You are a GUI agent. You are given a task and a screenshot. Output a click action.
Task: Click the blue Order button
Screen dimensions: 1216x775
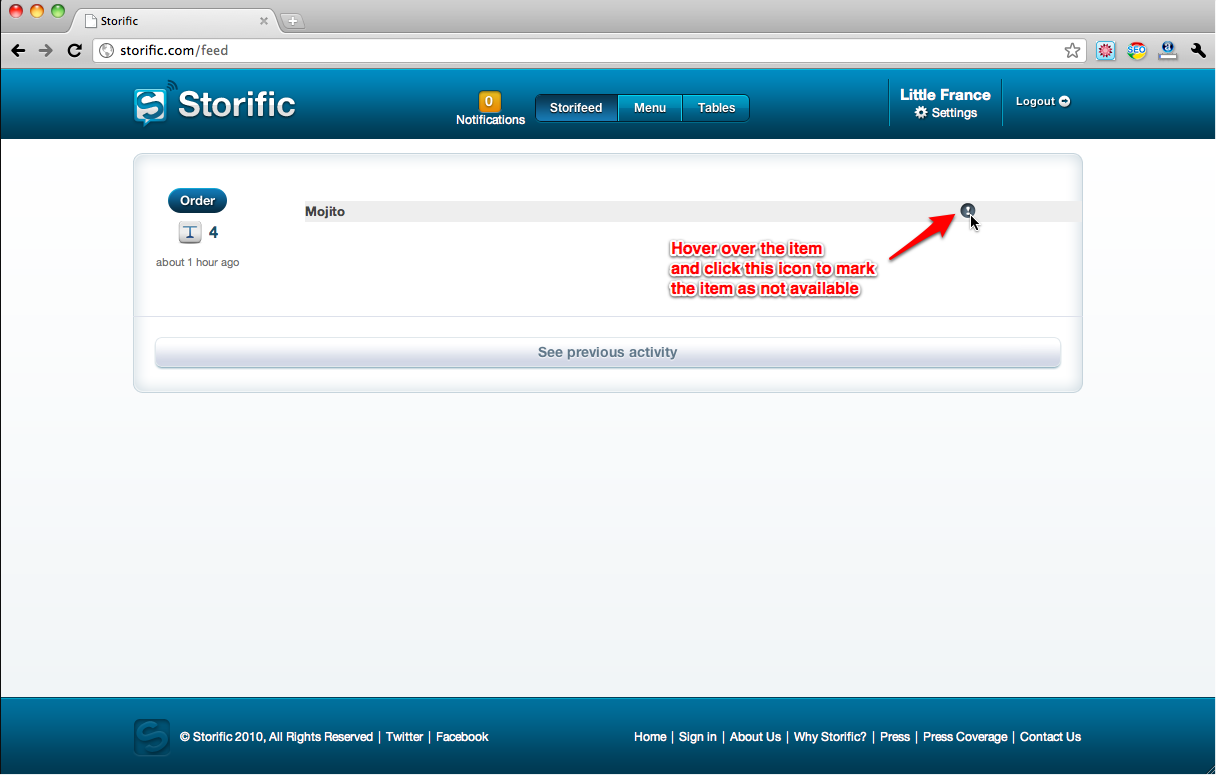pos(197,201)
